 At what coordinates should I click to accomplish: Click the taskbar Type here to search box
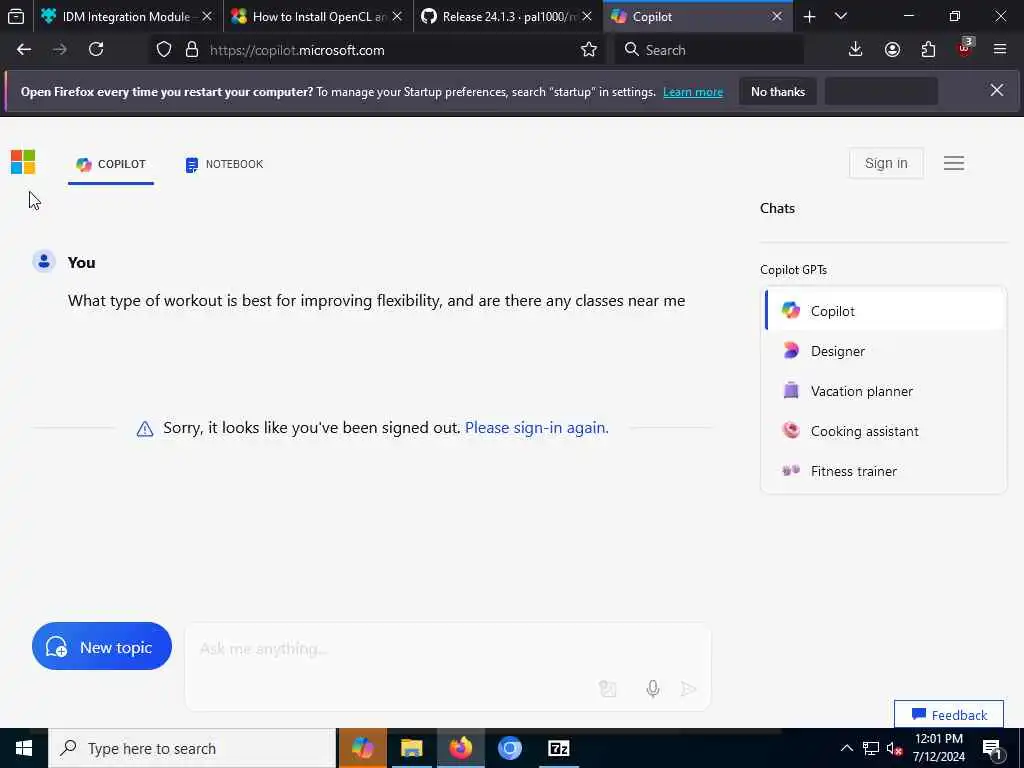(x=193, y=748)
